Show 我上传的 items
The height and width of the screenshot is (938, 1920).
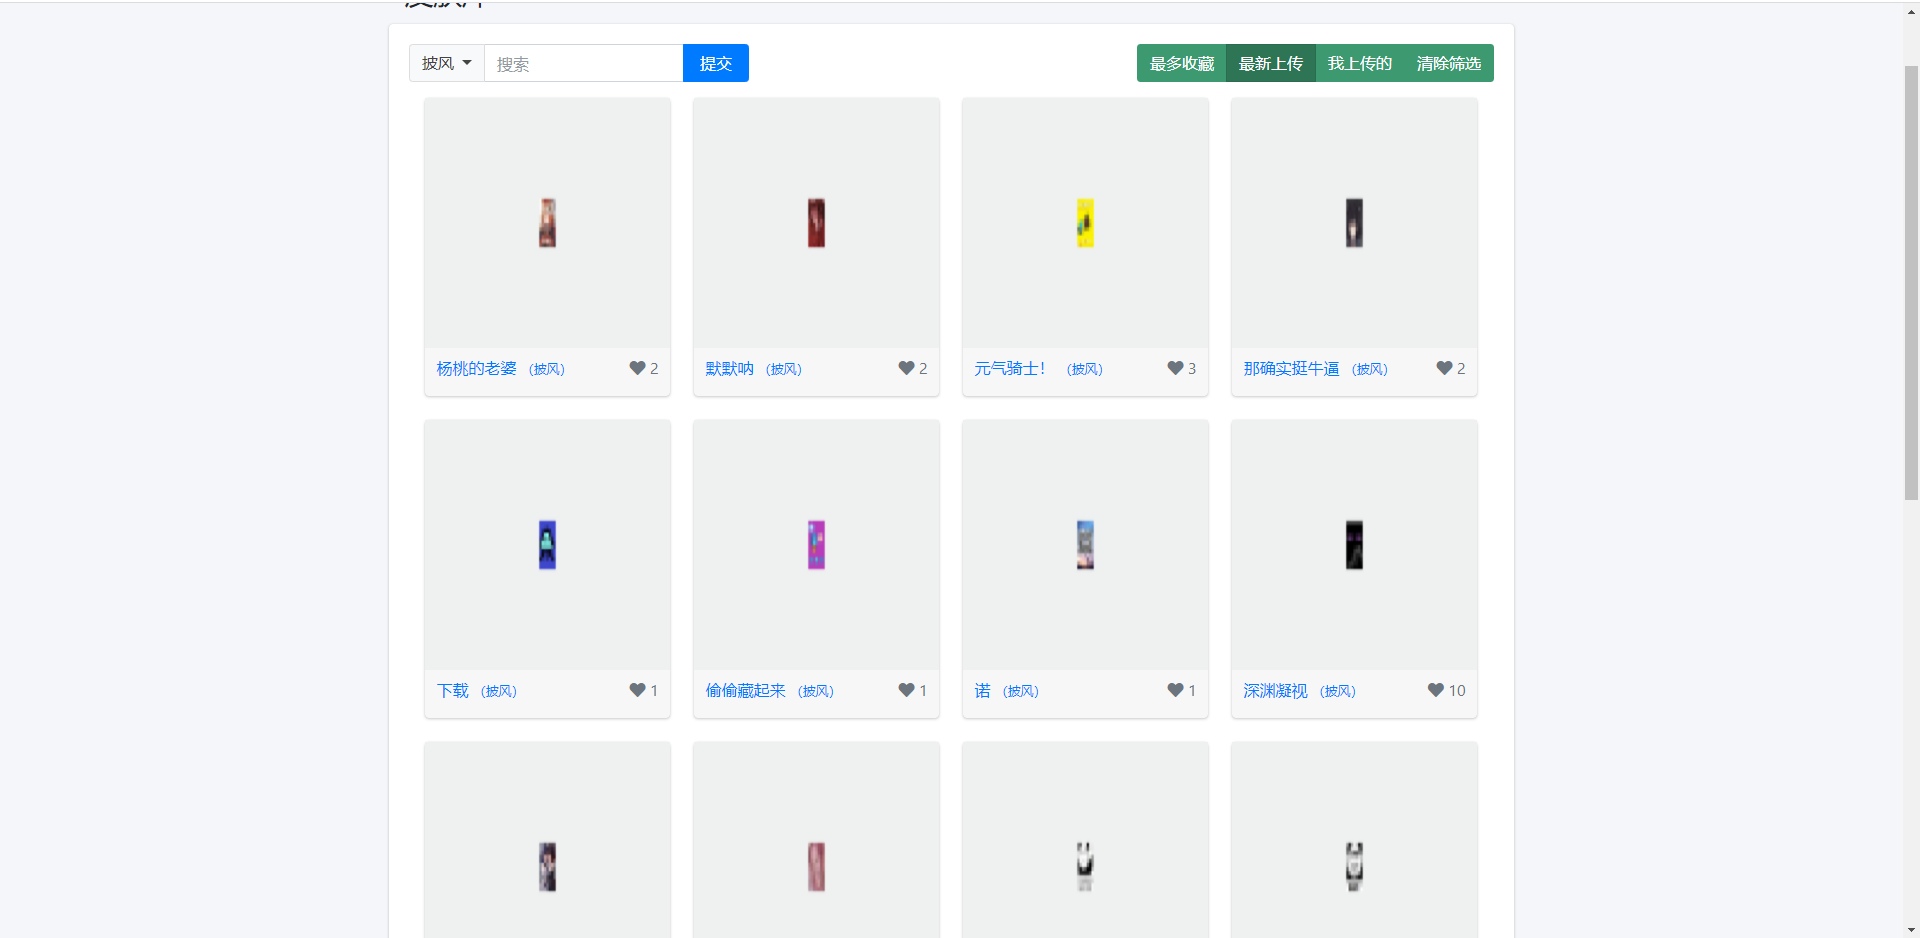tap(1359, 63)
